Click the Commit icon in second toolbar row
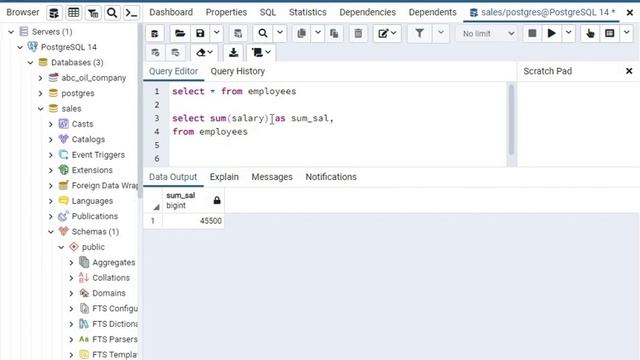The width and height of the screenshot is (640, 360). pos(156,53)
